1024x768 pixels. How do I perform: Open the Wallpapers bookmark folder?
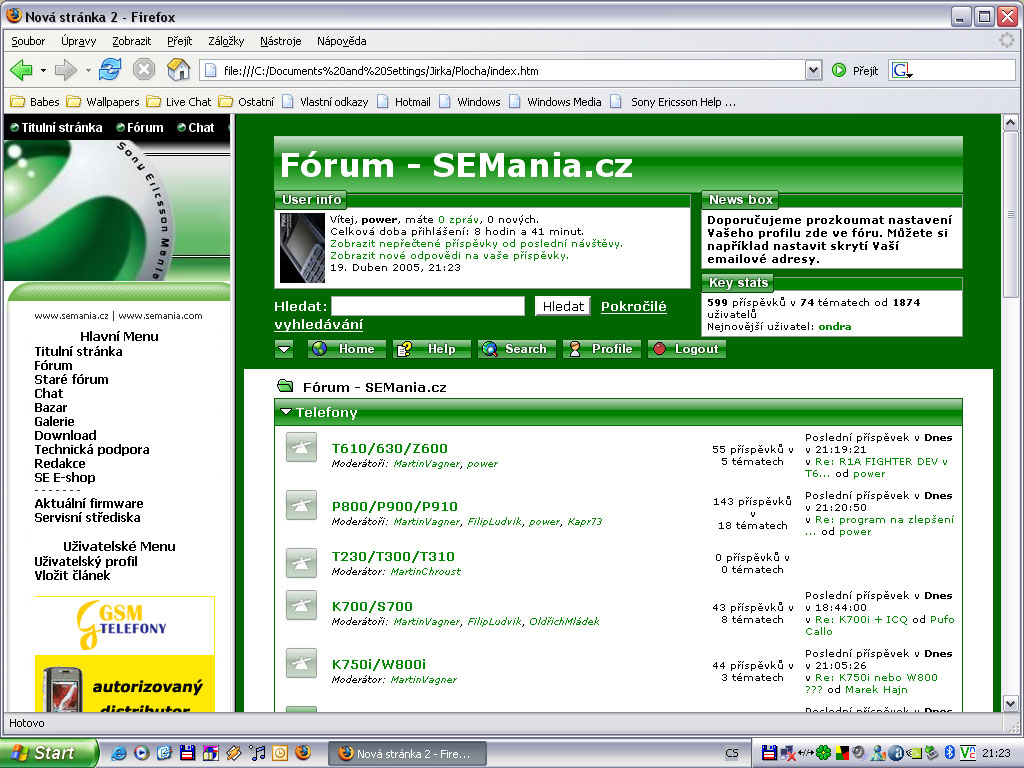tap(103, 102)
